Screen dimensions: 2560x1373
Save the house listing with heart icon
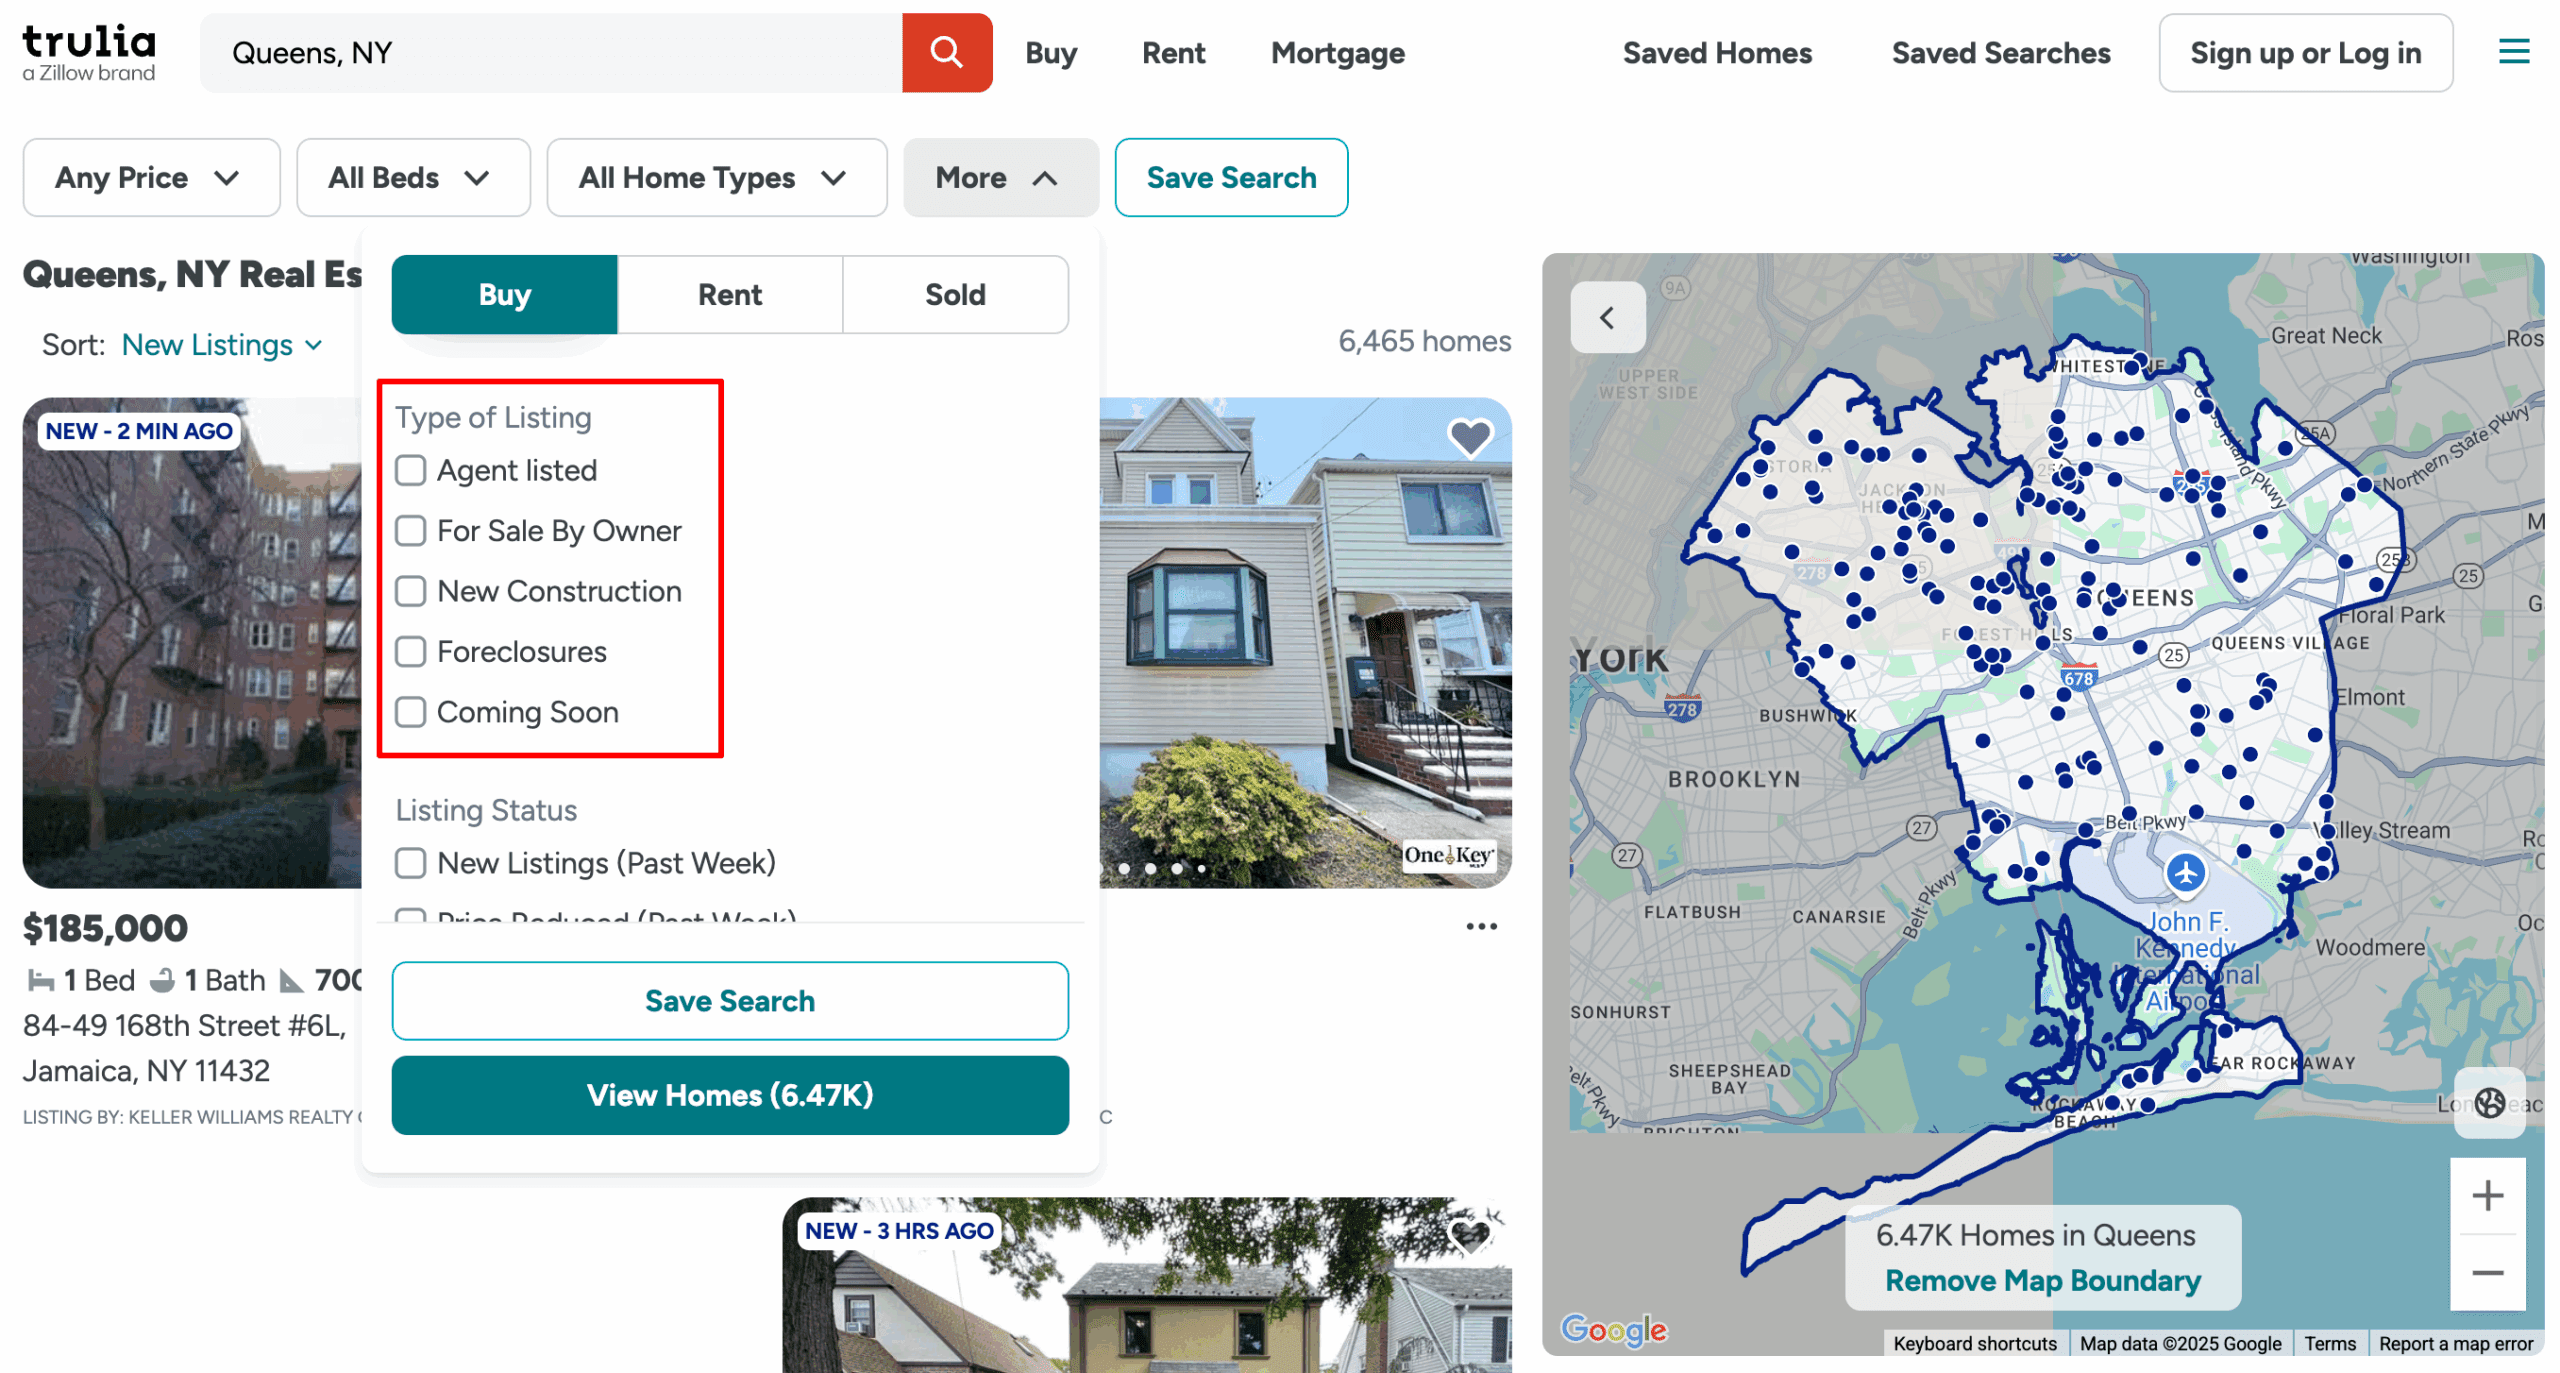point(1469,437)
